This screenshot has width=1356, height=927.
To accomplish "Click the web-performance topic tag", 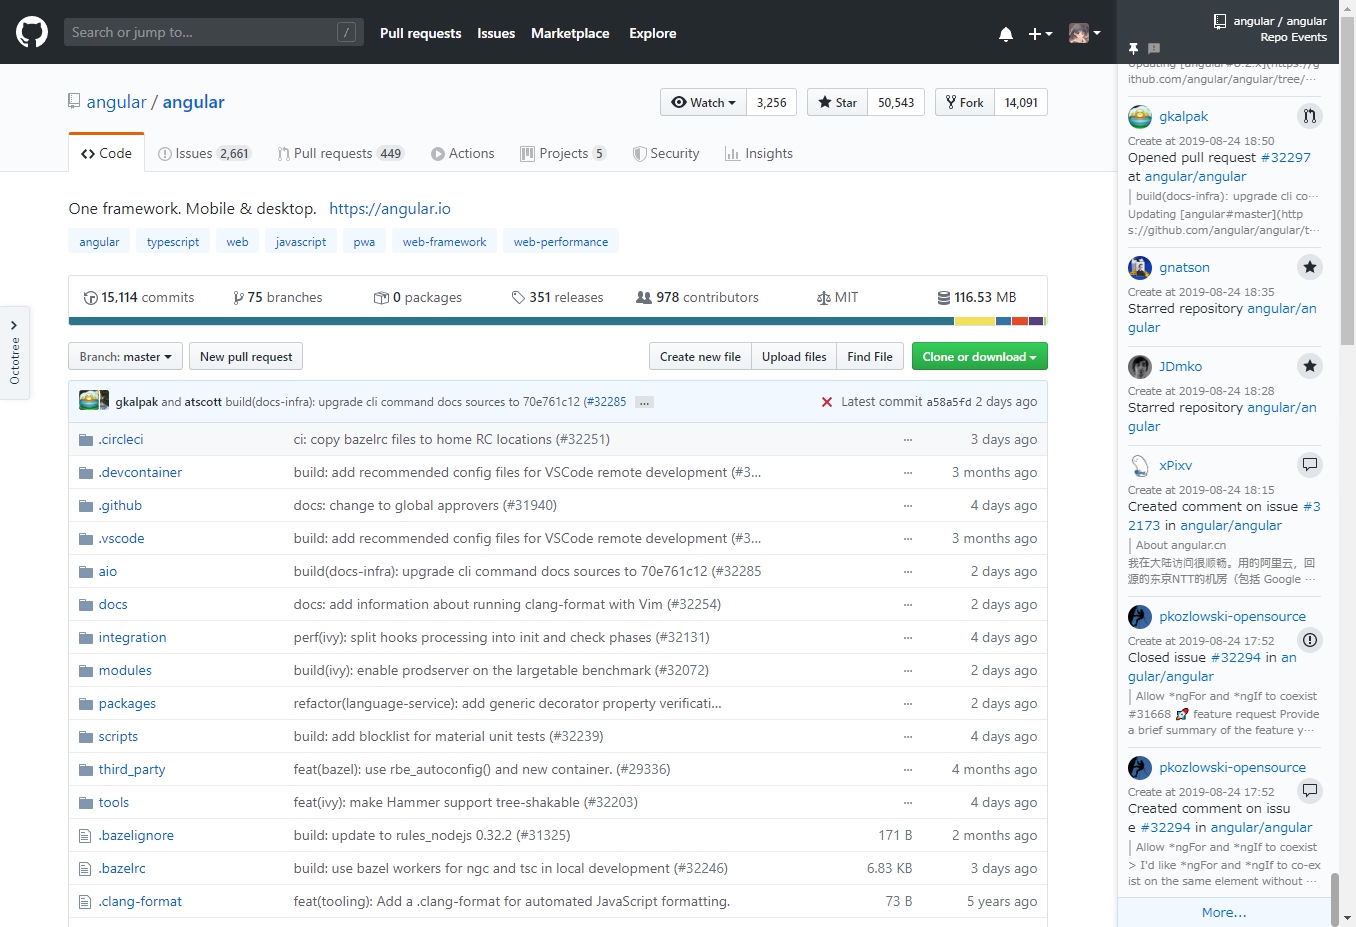I will coord(561,242).
